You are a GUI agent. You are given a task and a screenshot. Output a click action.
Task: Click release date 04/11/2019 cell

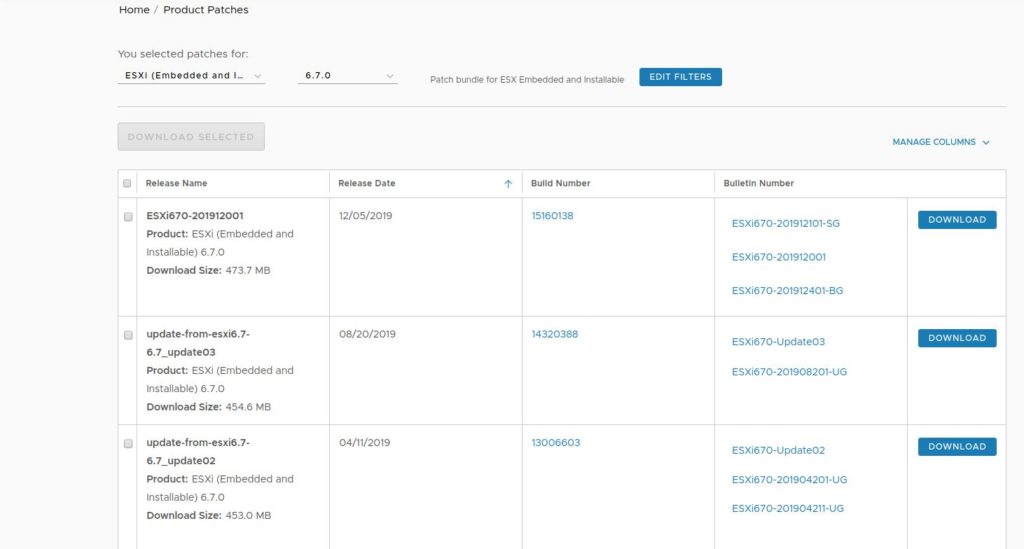tap(364, 443)
